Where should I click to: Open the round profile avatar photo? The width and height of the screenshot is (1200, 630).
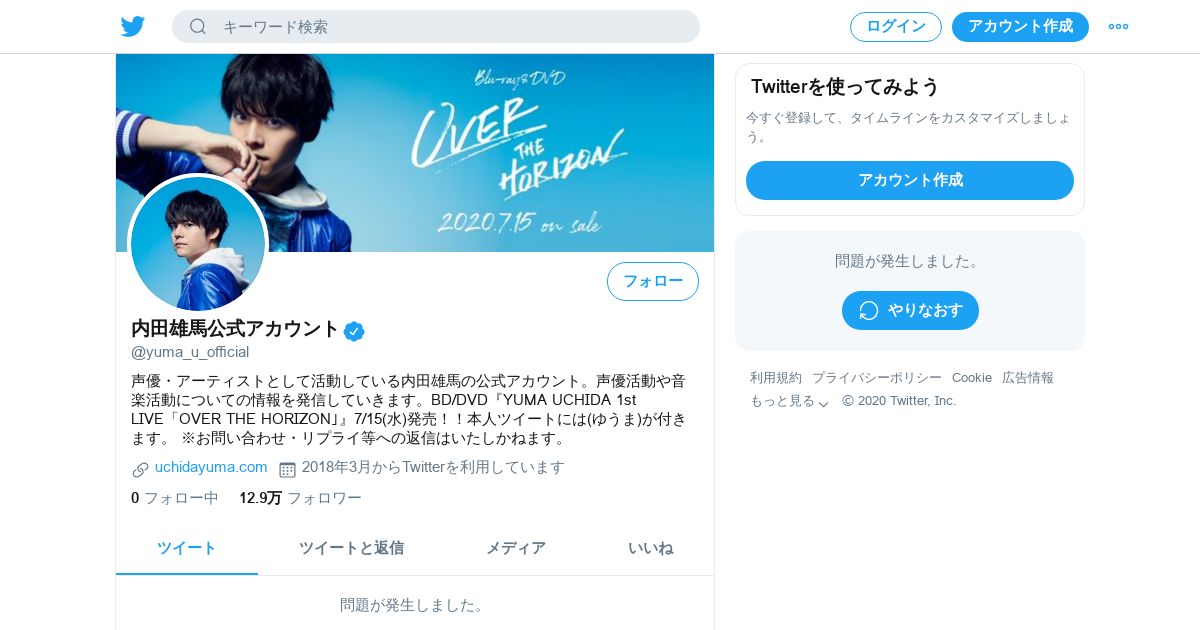coord(198,243)
